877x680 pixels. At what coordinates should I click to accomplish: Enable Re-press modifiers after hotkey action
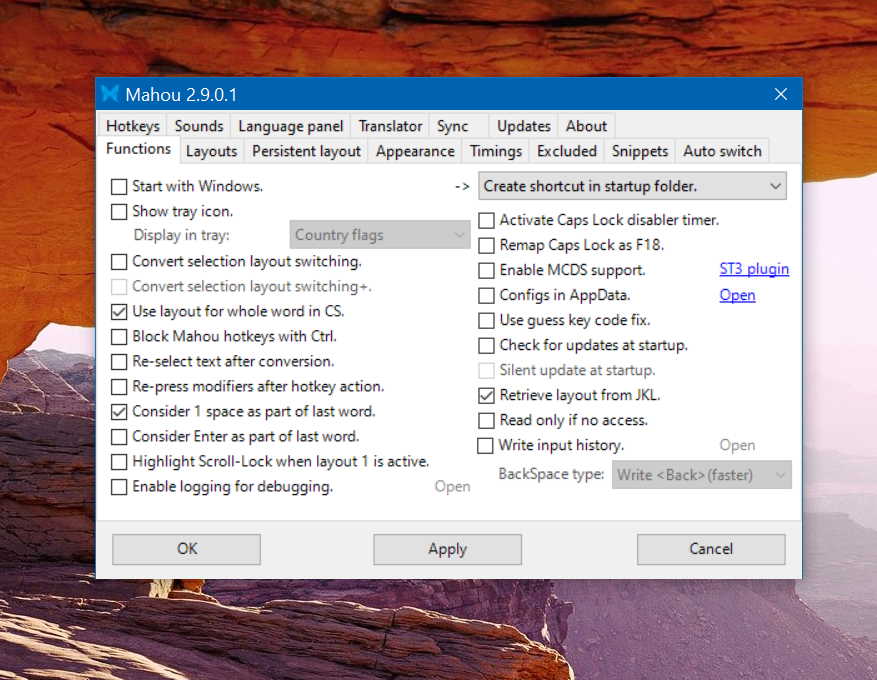click(119, 387)
